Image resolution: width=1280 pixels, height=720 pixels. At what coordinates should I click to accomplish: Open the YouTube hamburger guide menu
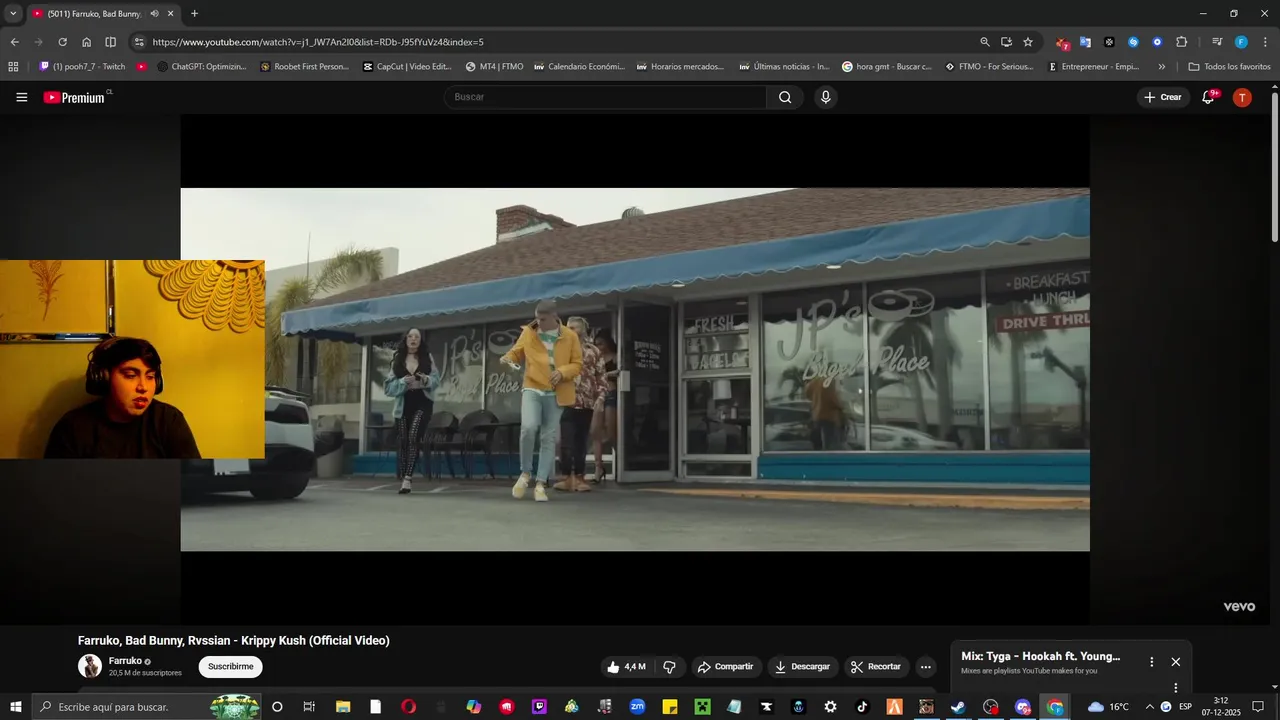coord(21,97)
